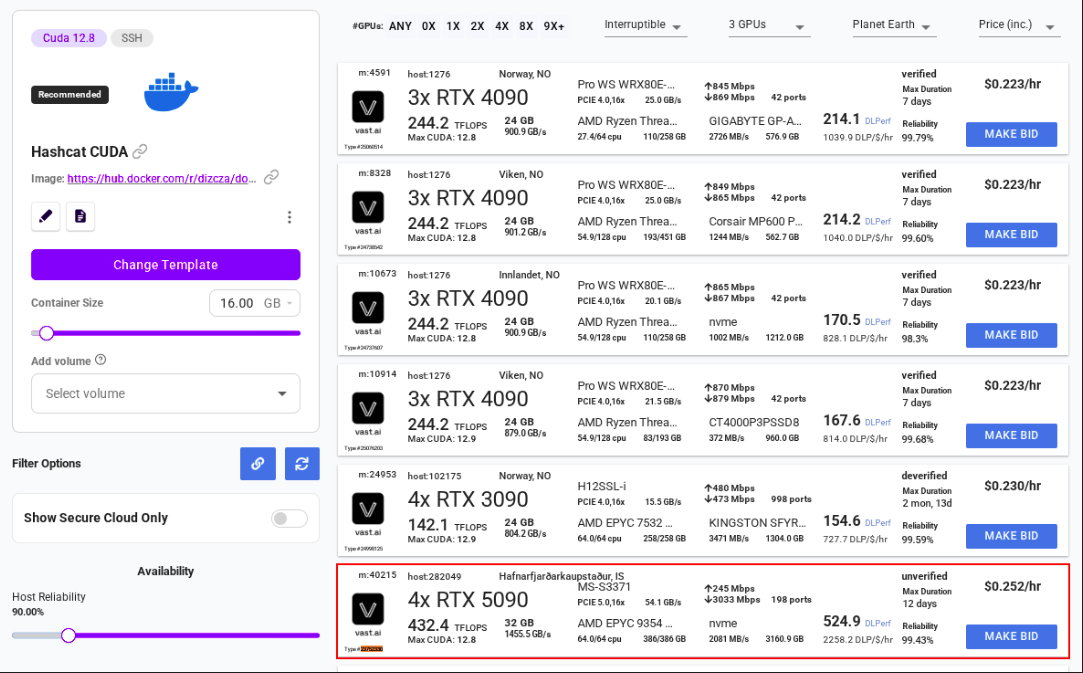Click the Add volume help icon
This screenshot has height=673, width=1083.
pos(101,359)
